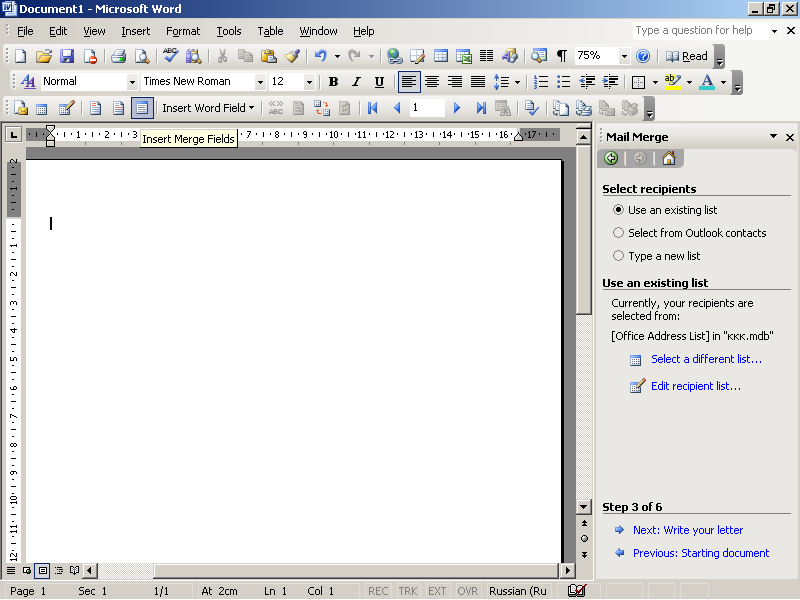Undo the last action
800x600 pixels.
click(320, 56)
